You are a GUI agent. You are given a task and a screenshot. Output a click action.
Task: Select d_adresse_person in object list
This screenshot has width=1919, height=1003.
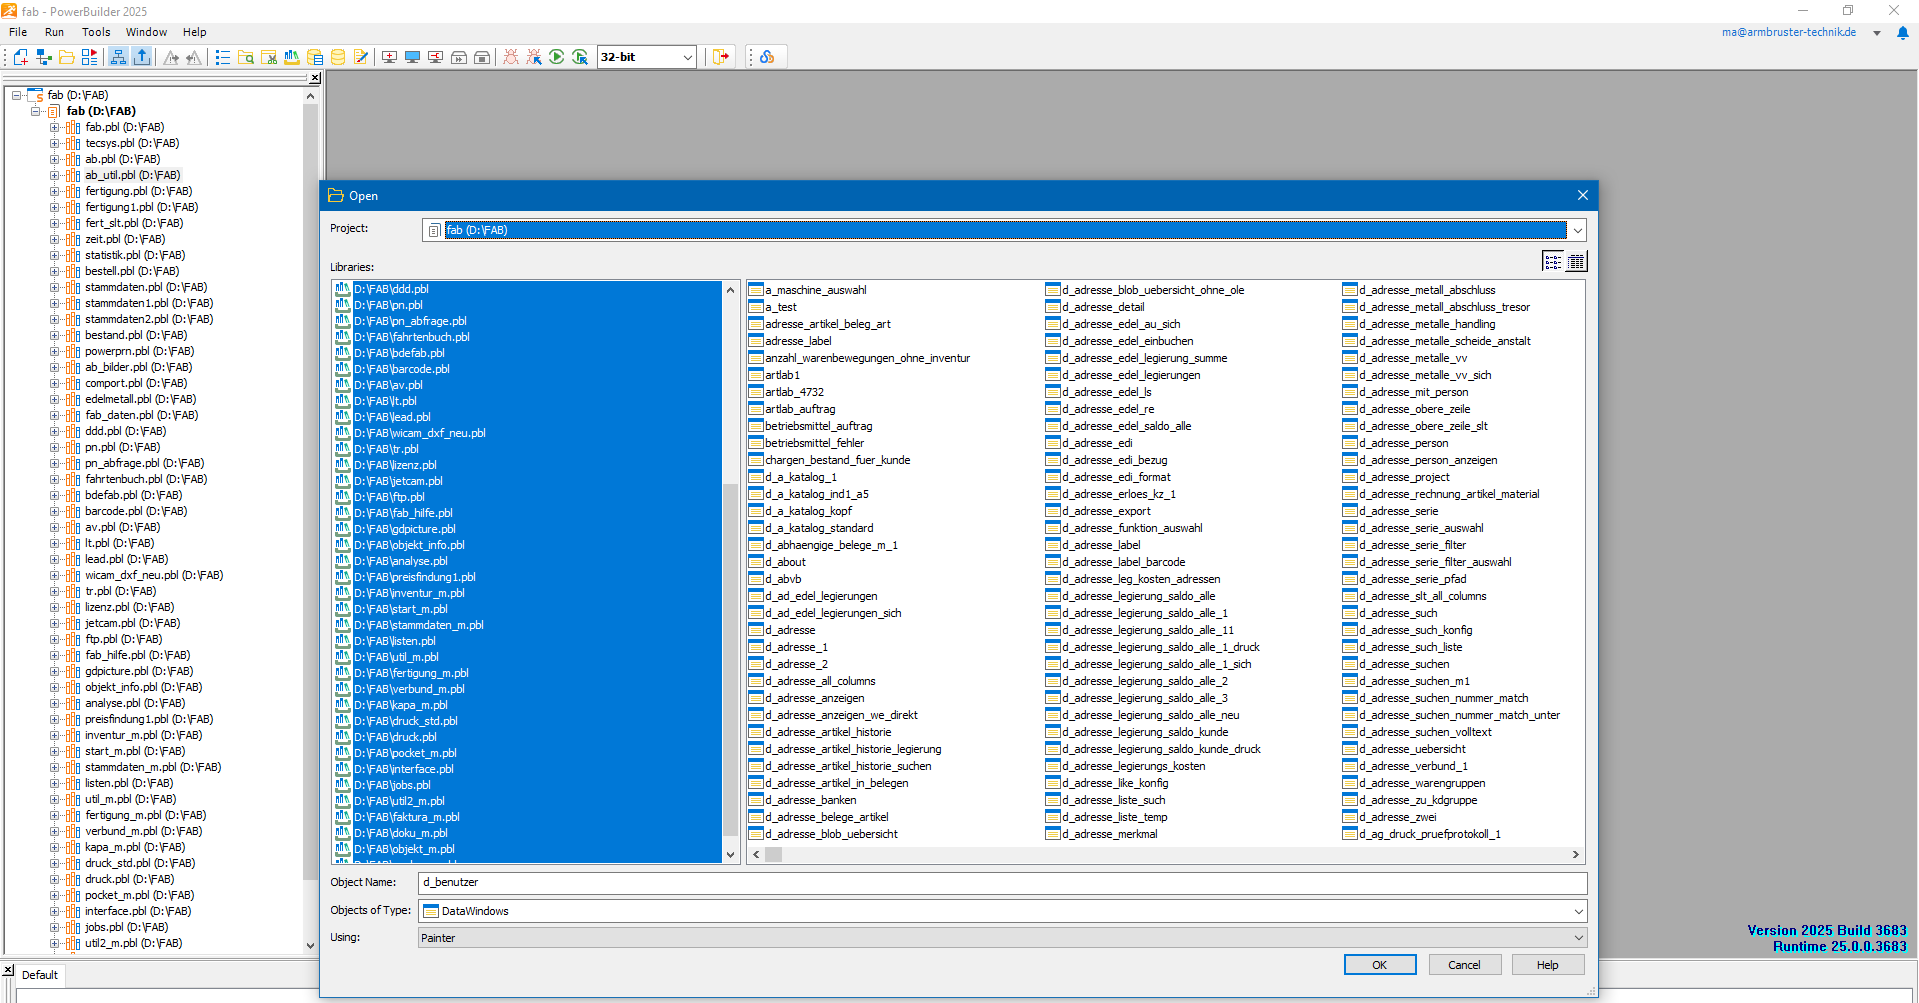point(1403,443)
